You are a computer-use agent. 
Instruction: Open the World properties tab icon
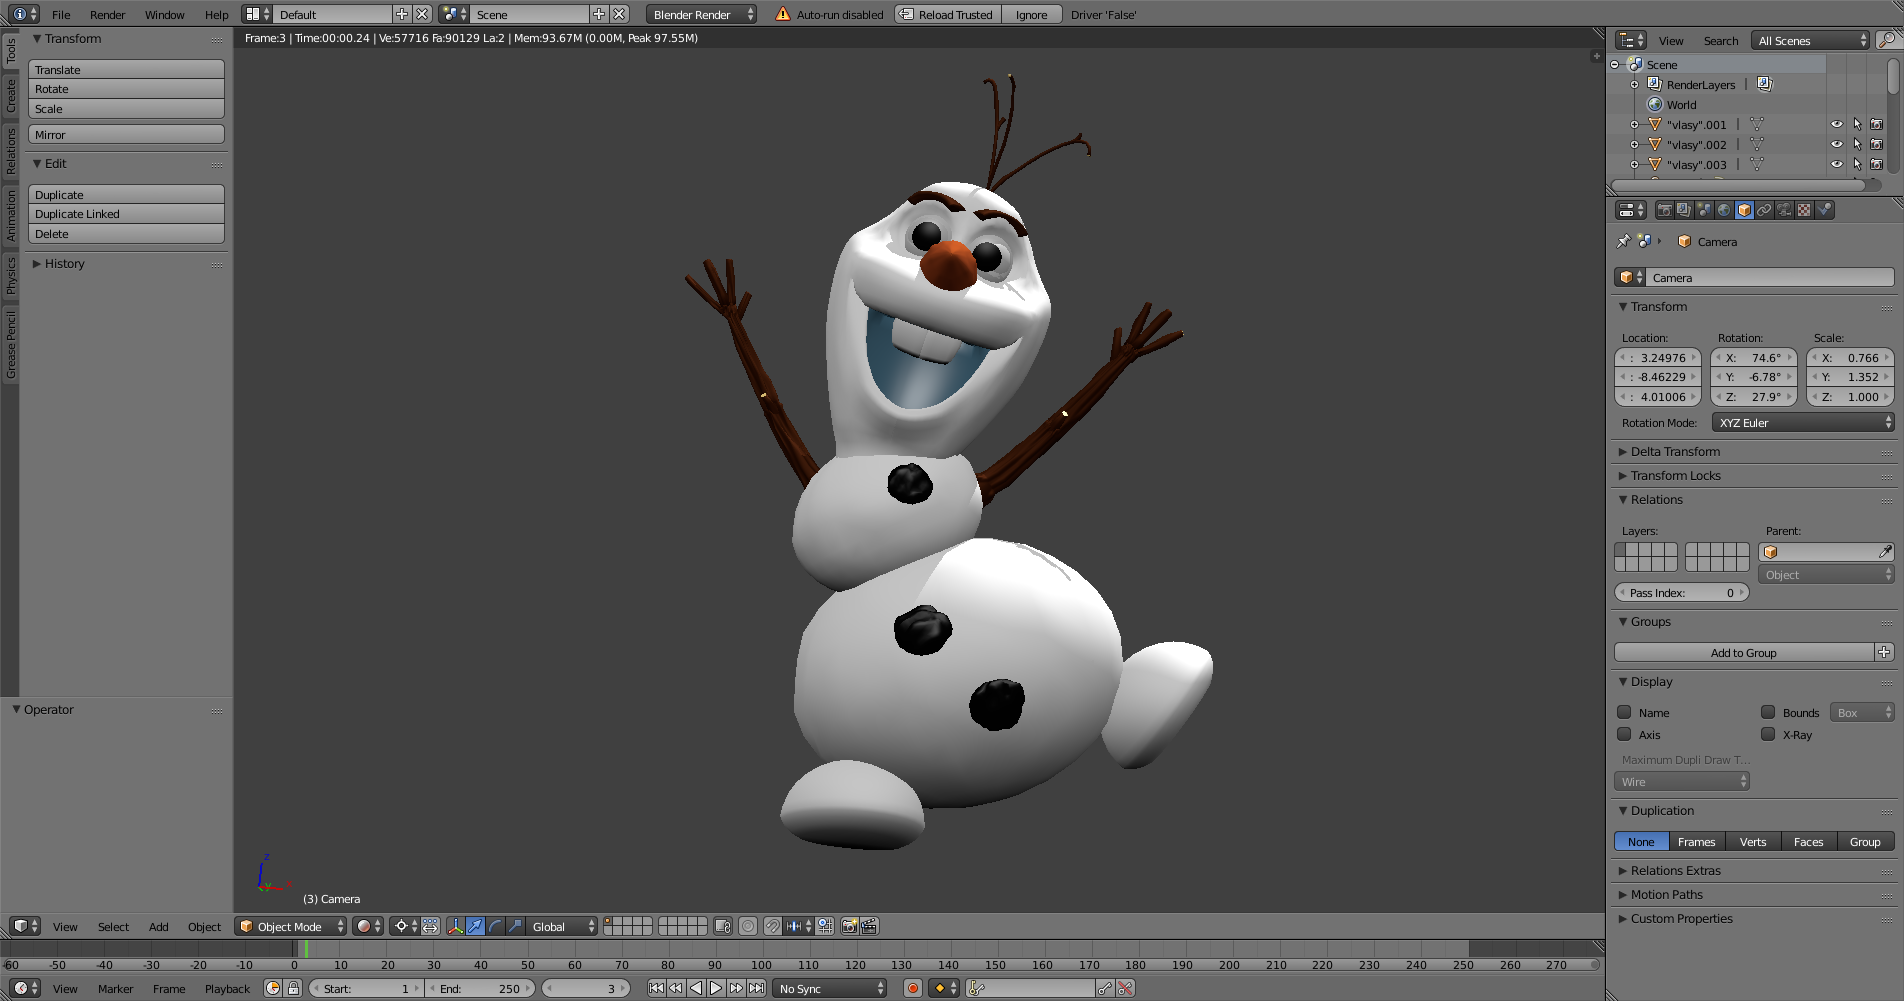[x=1724, y=210]
